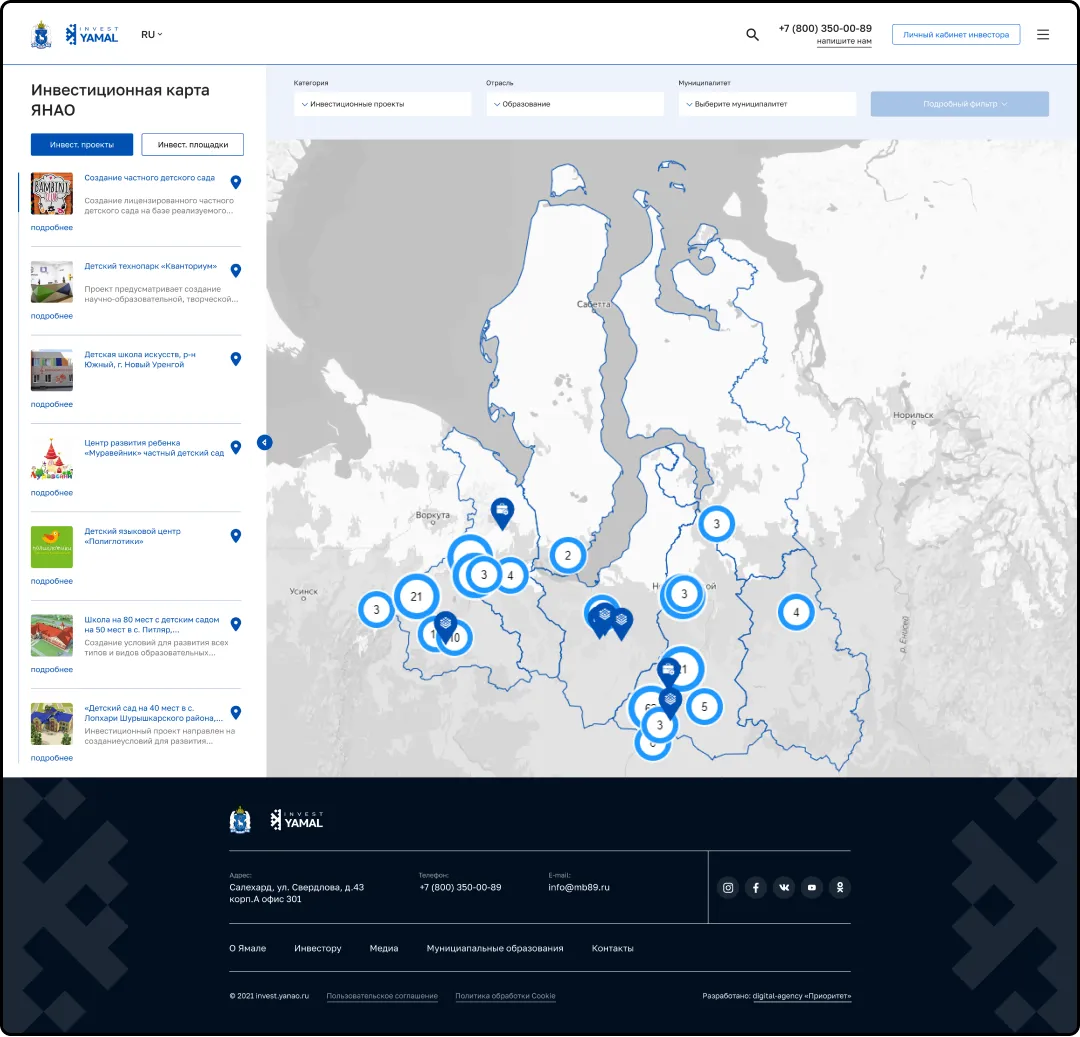Screen dimensions: 1080x1037
Task: Switch to Инвест. площадки tab
Action: tap(192, 145)
